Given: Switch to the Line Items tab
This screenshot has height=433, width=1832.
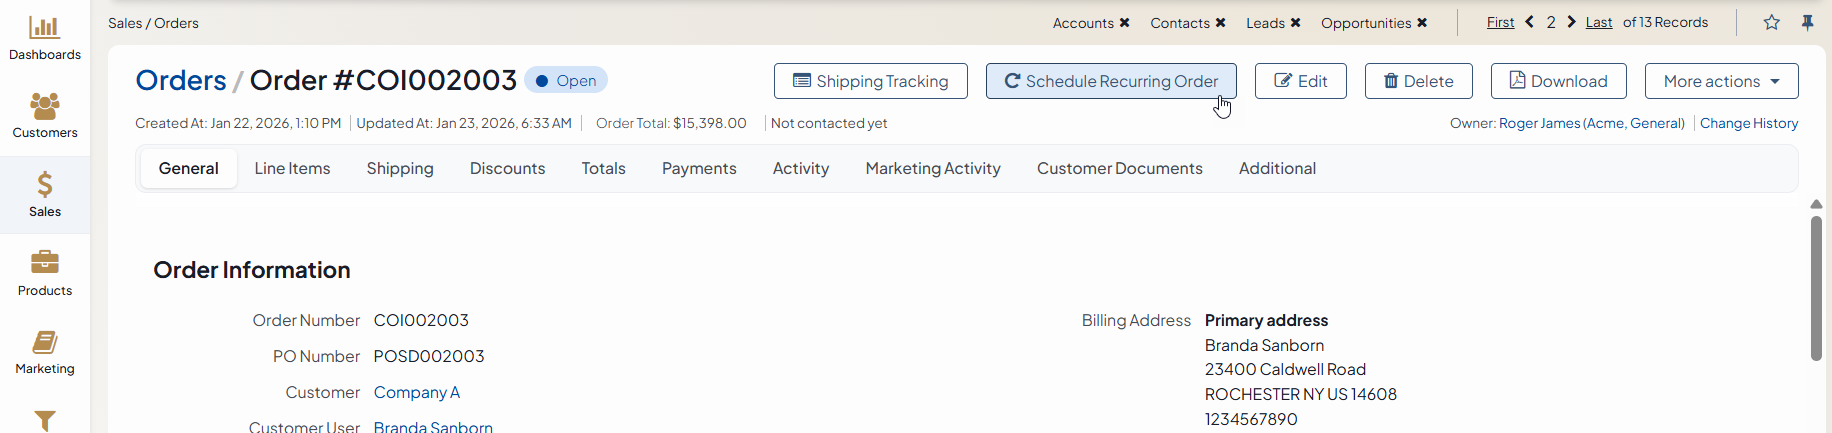Looking at the screenshot, I should click(292, 168).
